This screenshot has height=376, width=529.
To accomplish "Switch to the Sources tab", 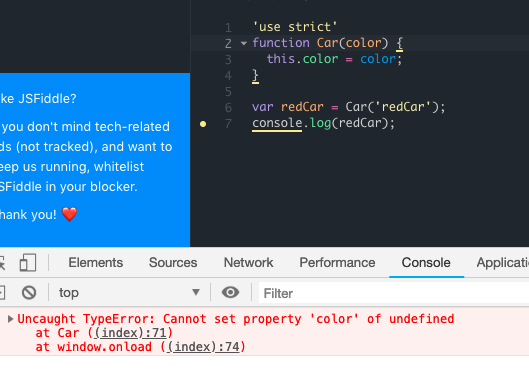I will (x=173, y=263).
